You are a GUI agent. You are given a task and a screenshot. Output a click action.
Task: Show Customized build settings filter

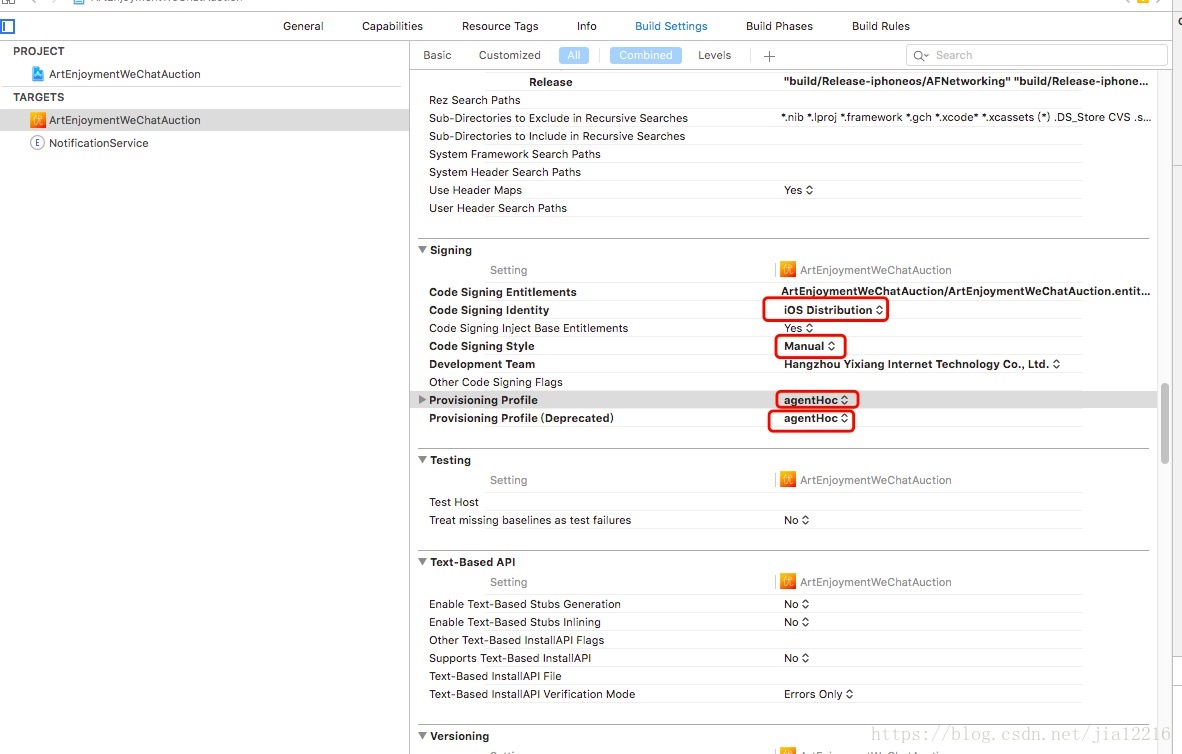(x=510, y=55)
